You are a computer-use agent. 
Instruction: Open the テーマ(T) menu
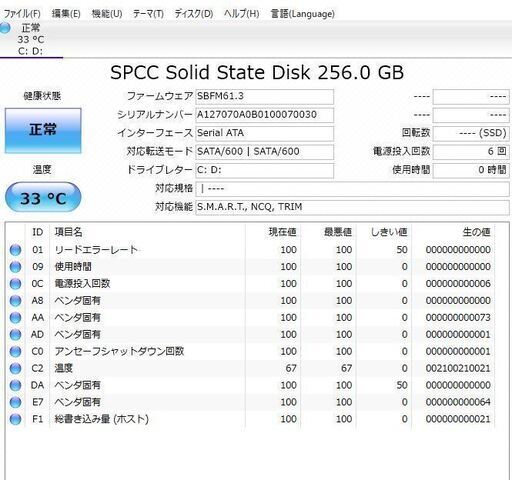(148, 14)
